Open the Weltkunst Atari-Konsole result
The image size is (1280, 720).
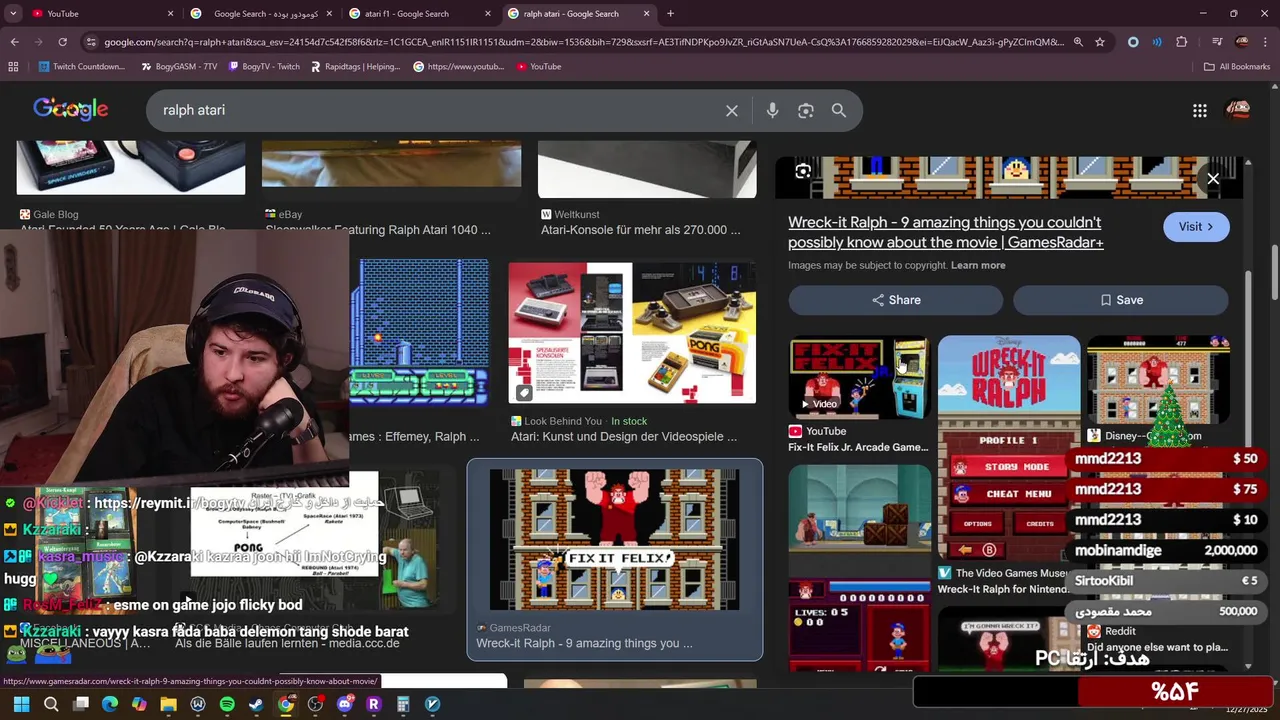coord(641,230)
